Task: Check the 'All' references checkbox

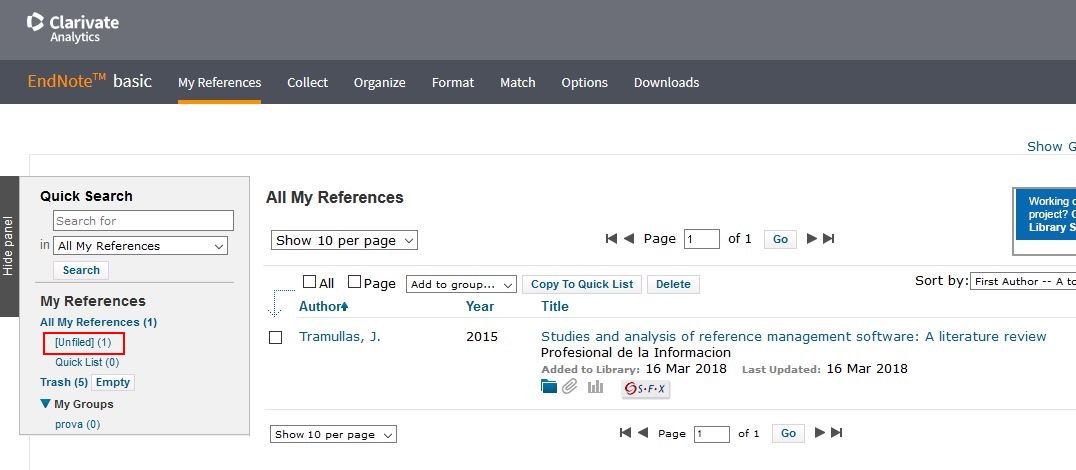Action: pos(309,283)
